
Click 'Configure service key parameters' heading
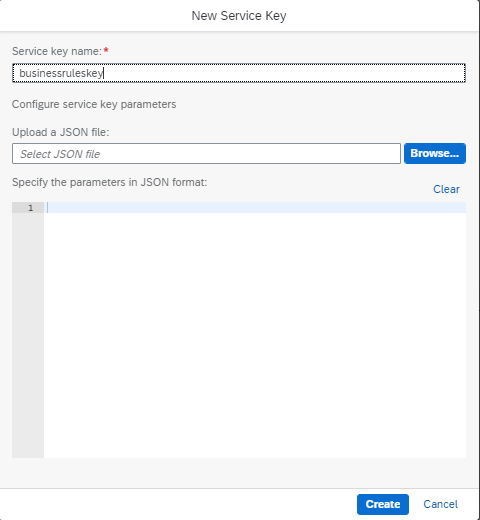coord(94,104)
